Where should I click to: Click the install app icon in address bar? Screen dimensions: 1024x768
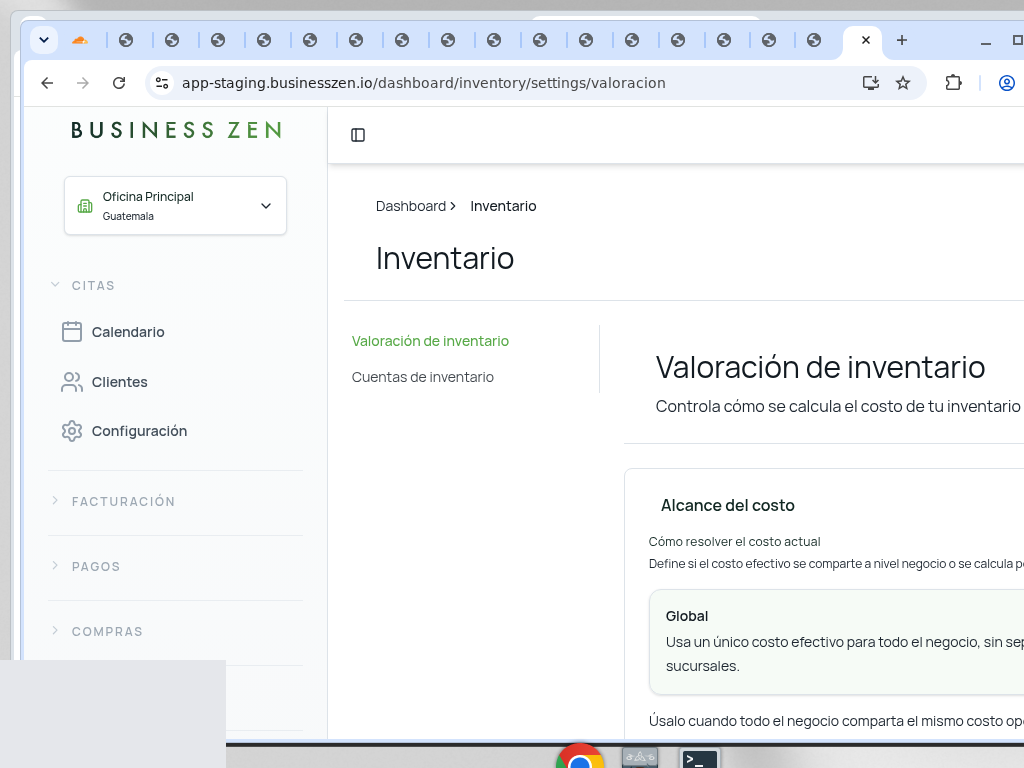click(x=871, y=83)
